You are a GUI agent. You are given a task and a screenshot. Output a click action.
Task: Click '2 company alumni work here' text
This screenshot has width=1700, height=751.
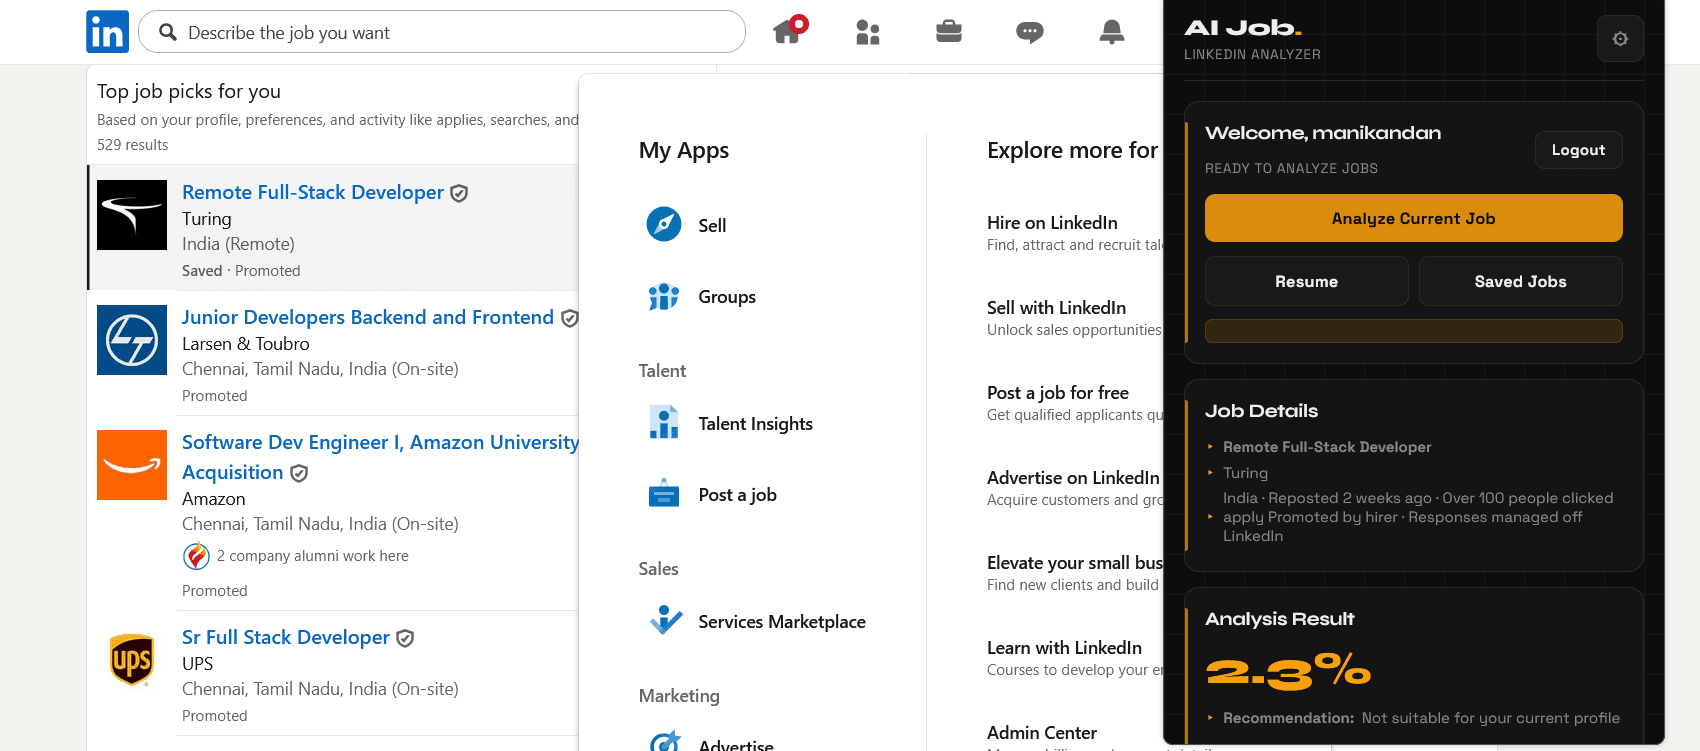[313, 555]
